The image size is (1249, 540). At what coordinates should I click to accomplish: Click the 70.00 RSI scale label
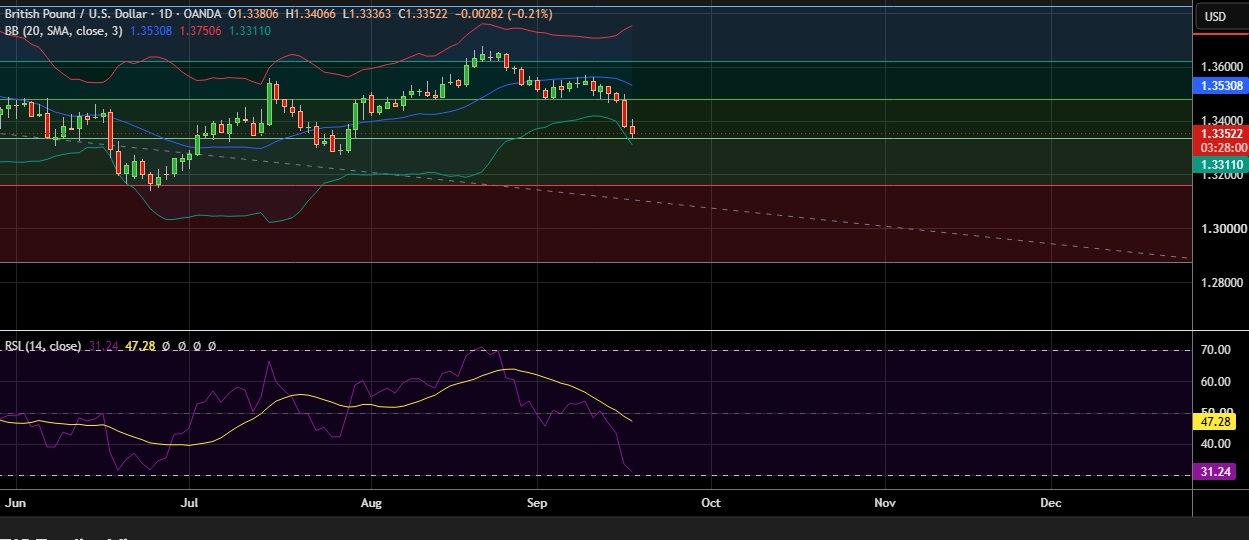[1216, 350]
